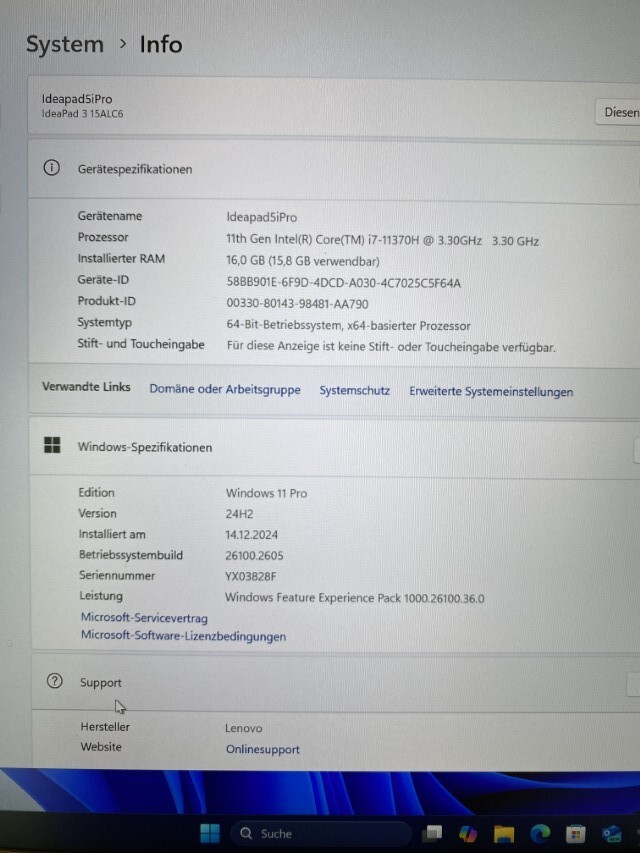The width and height of the screenshot is (640, 853).
Task: Click the Diesen PC rename button
Action: tap(620, 112)
